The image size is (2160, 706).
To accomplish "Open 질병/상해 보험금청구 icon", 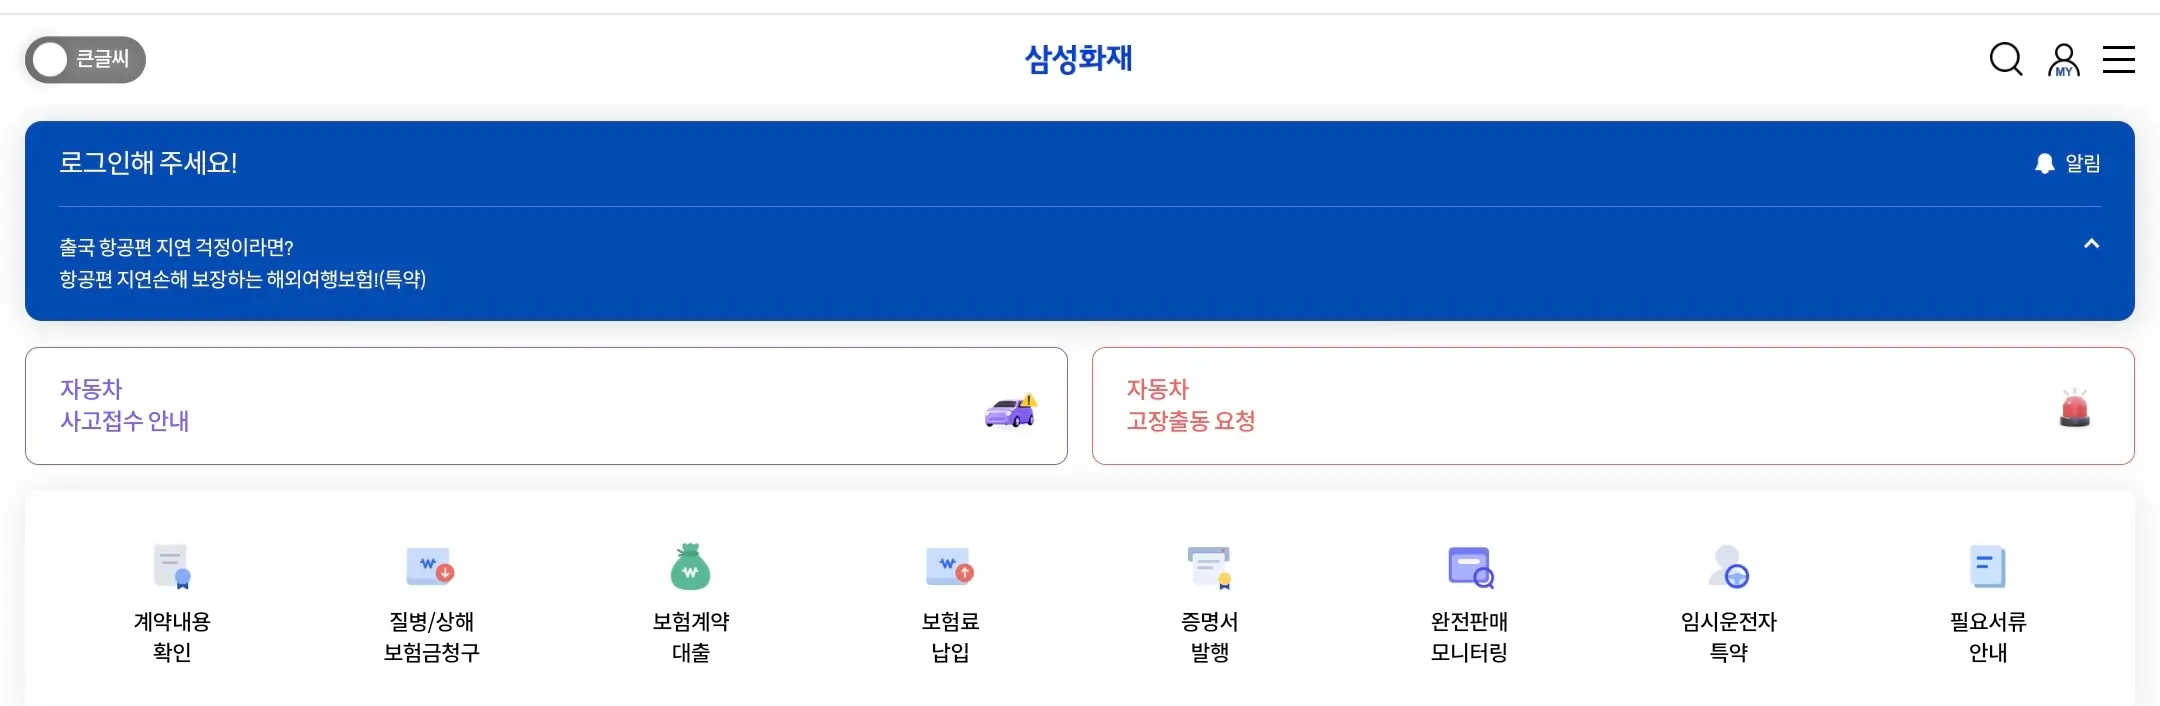I will click(x=431, y=567).
